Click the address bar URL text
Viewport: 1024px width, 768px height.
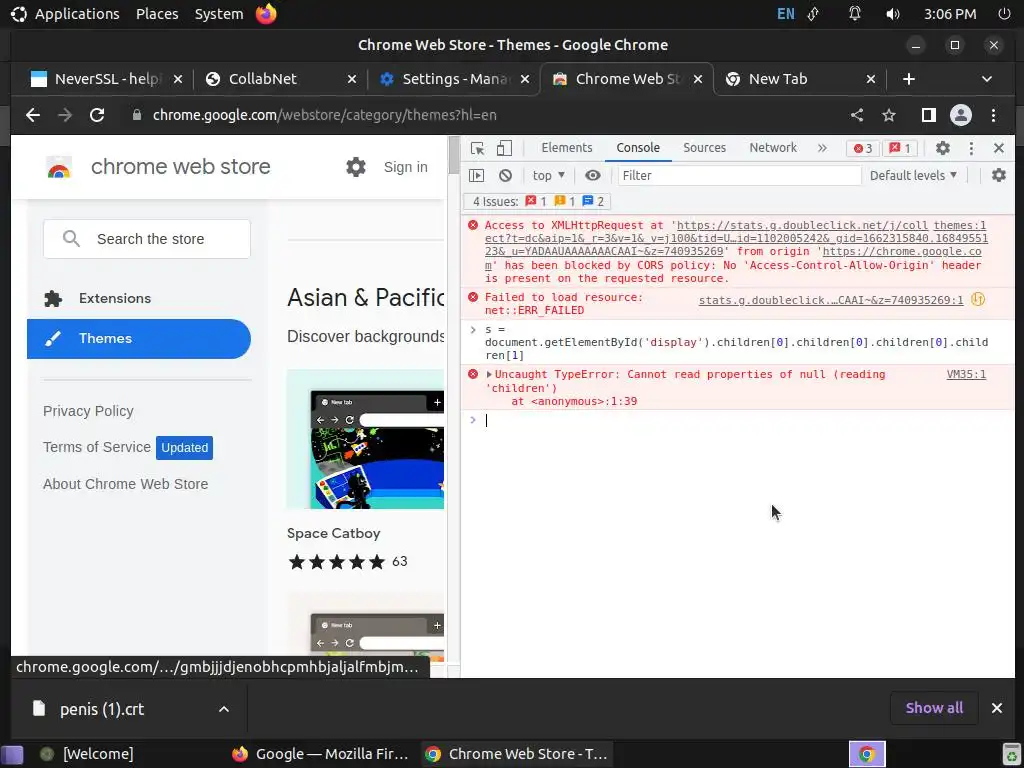(325, 115)
